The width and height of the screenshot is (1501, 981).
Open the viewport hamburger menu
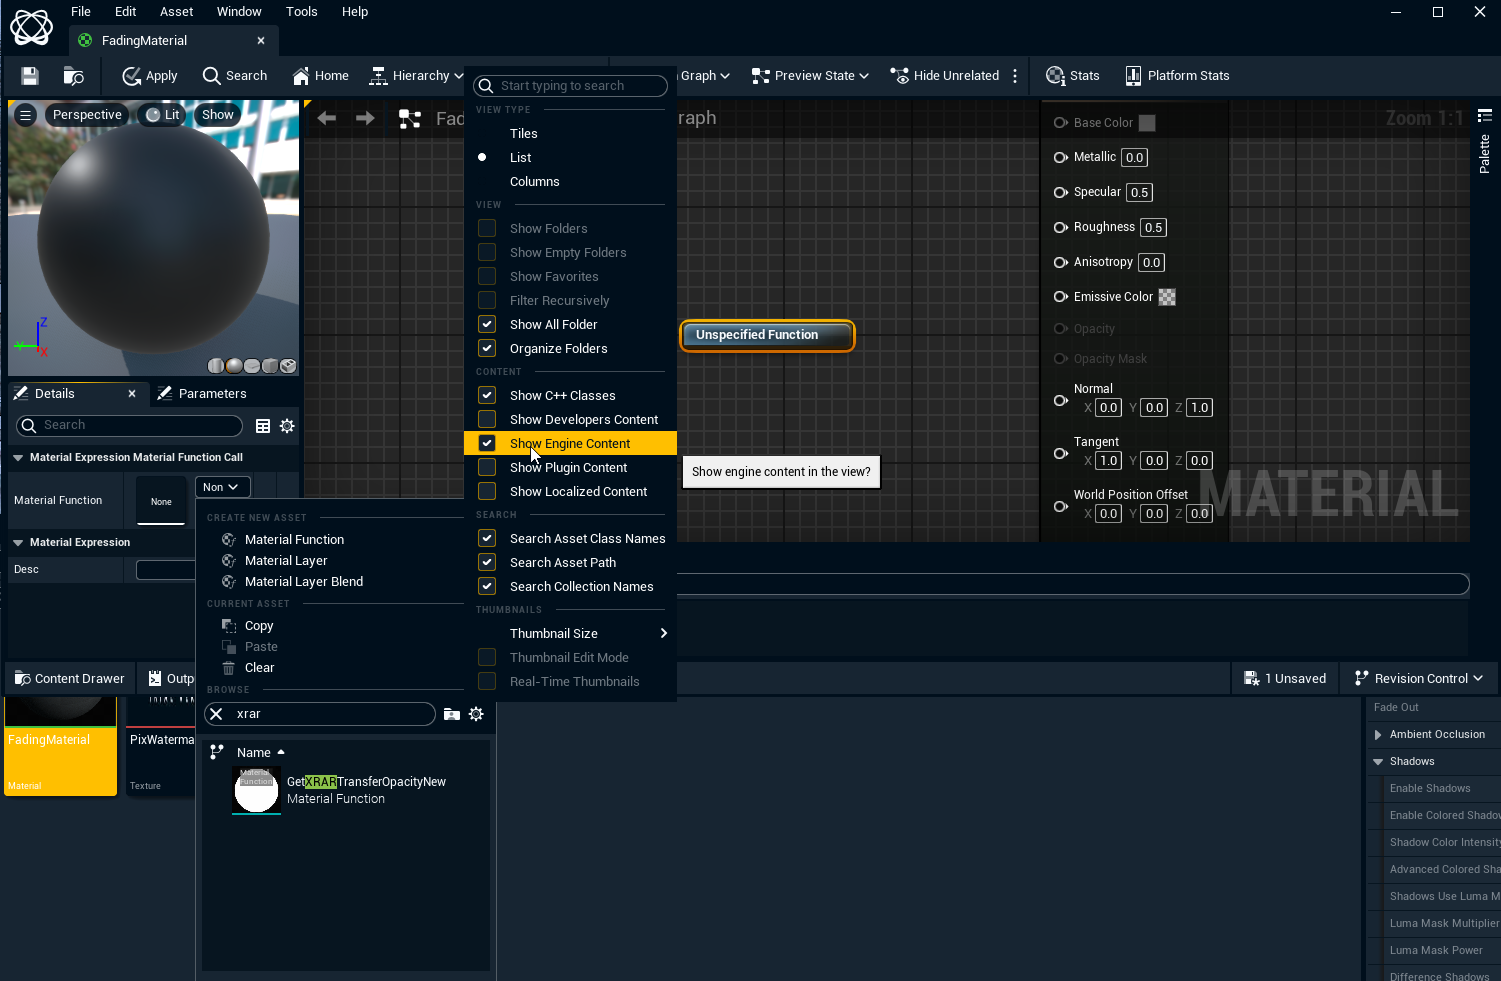pos(26,115)
